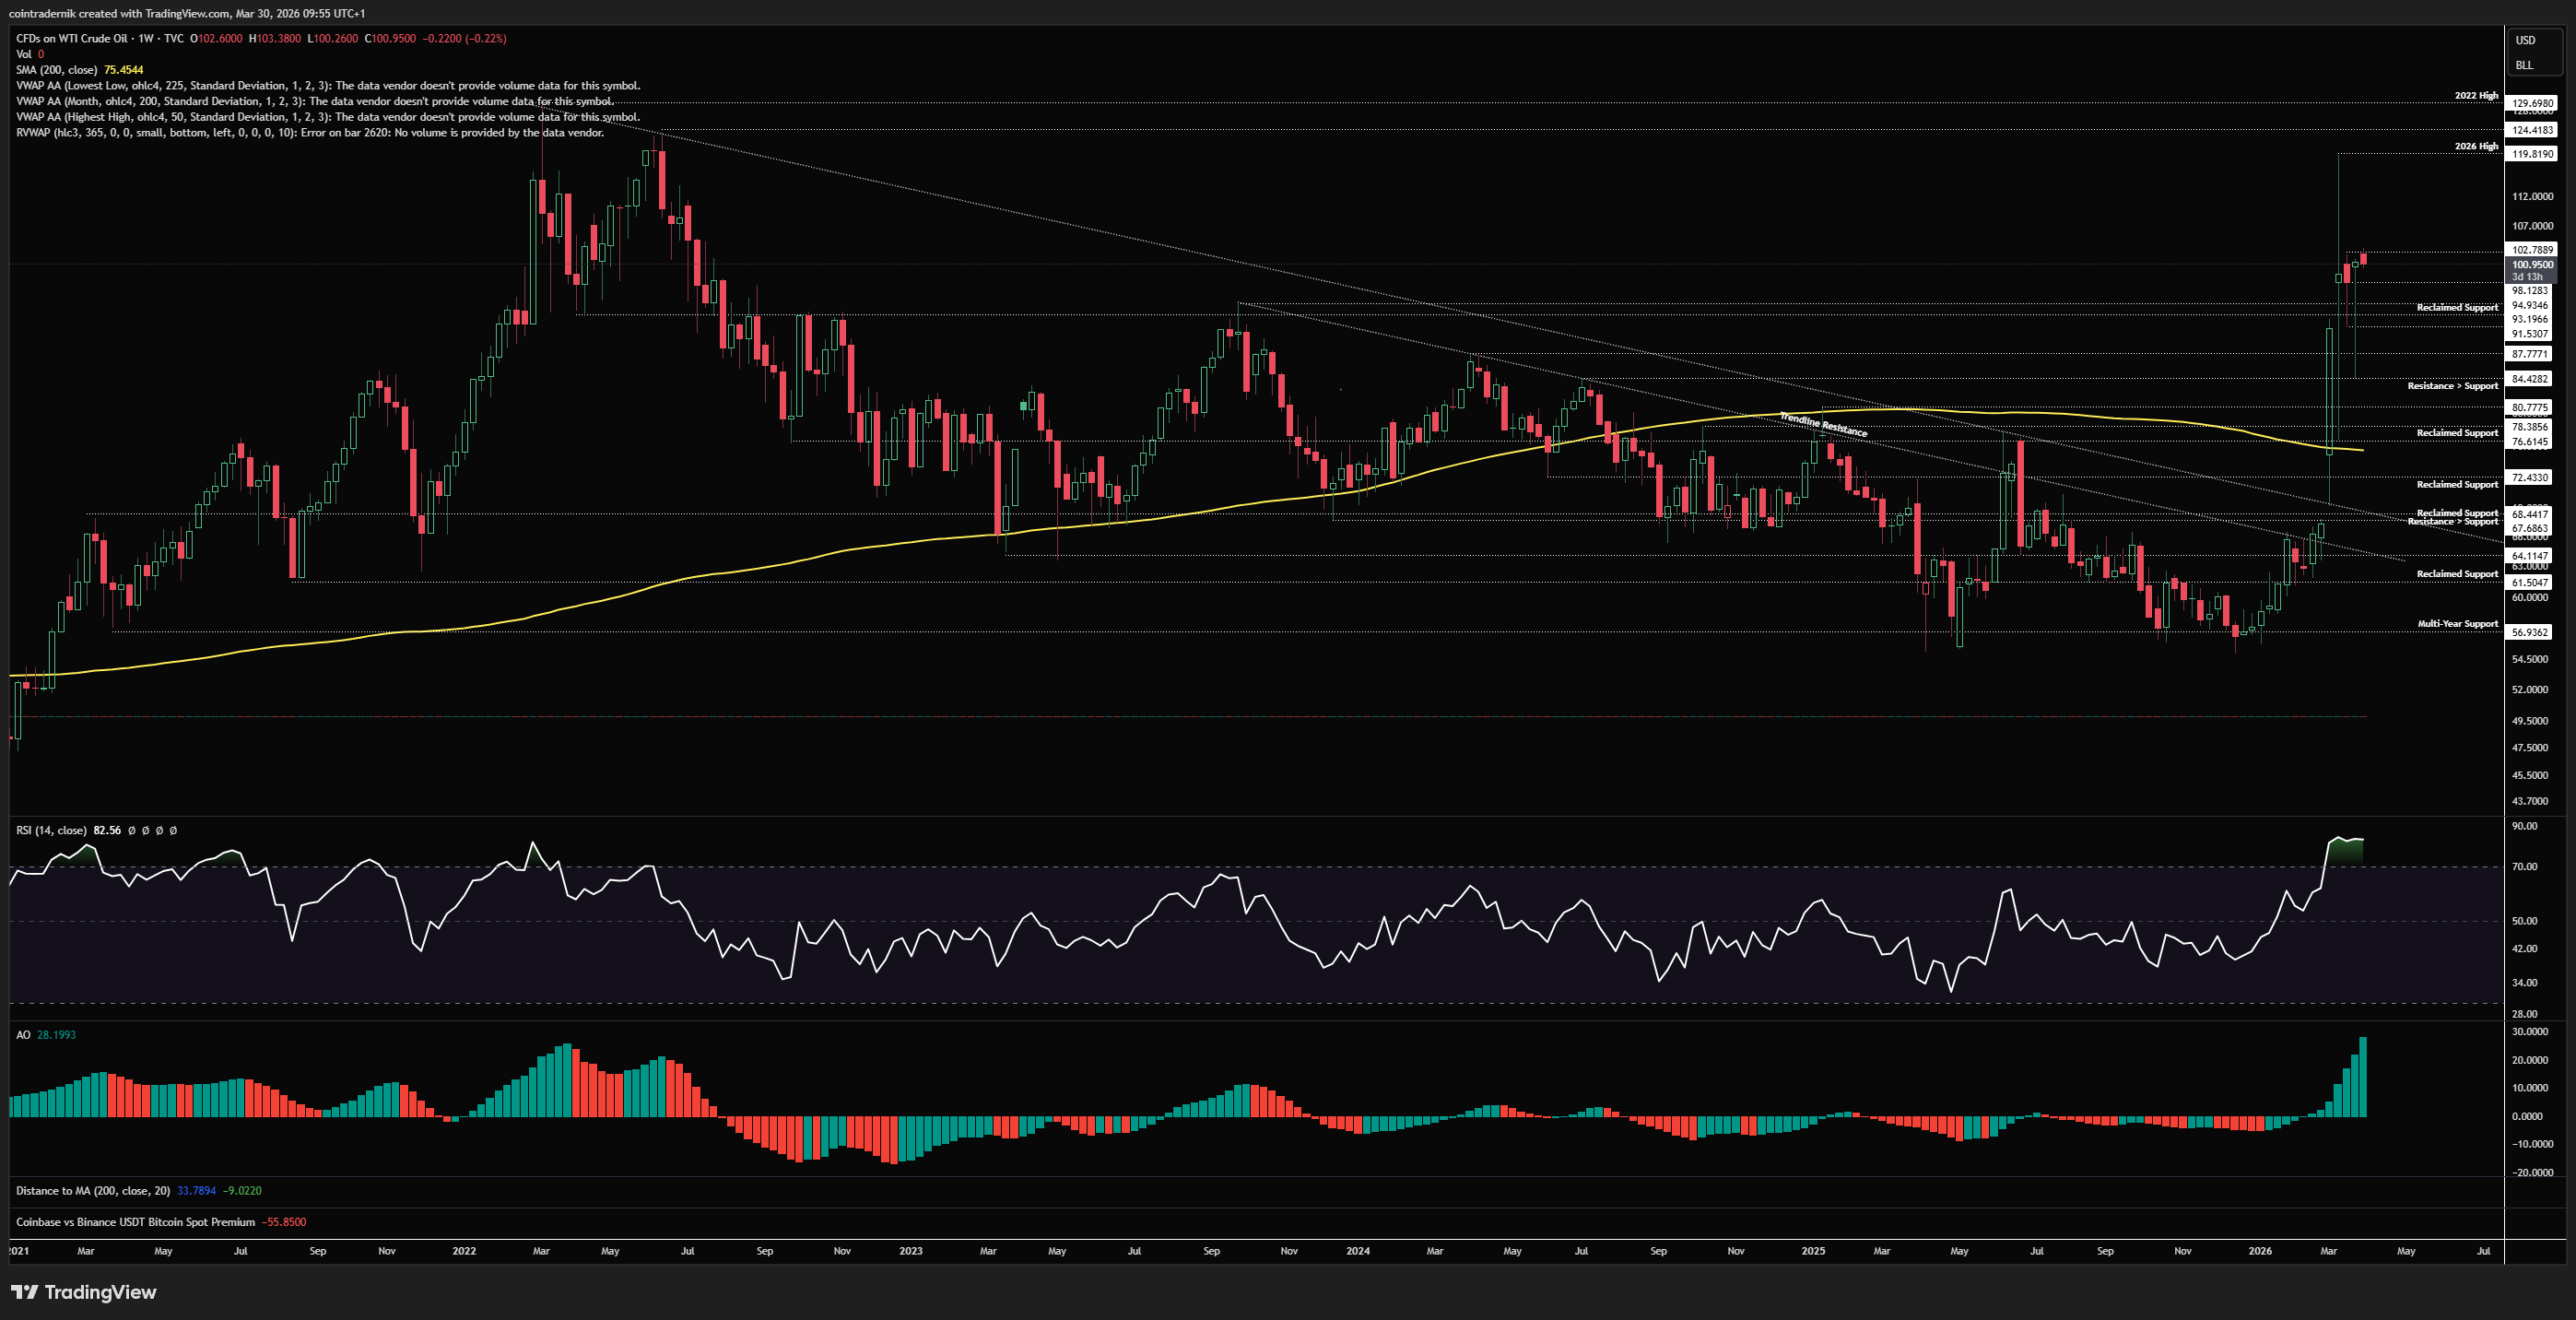Viewport: 2576px width, 1320px height.
Task: Click the RSI (14, close) legend label
Action: (51, 830)
